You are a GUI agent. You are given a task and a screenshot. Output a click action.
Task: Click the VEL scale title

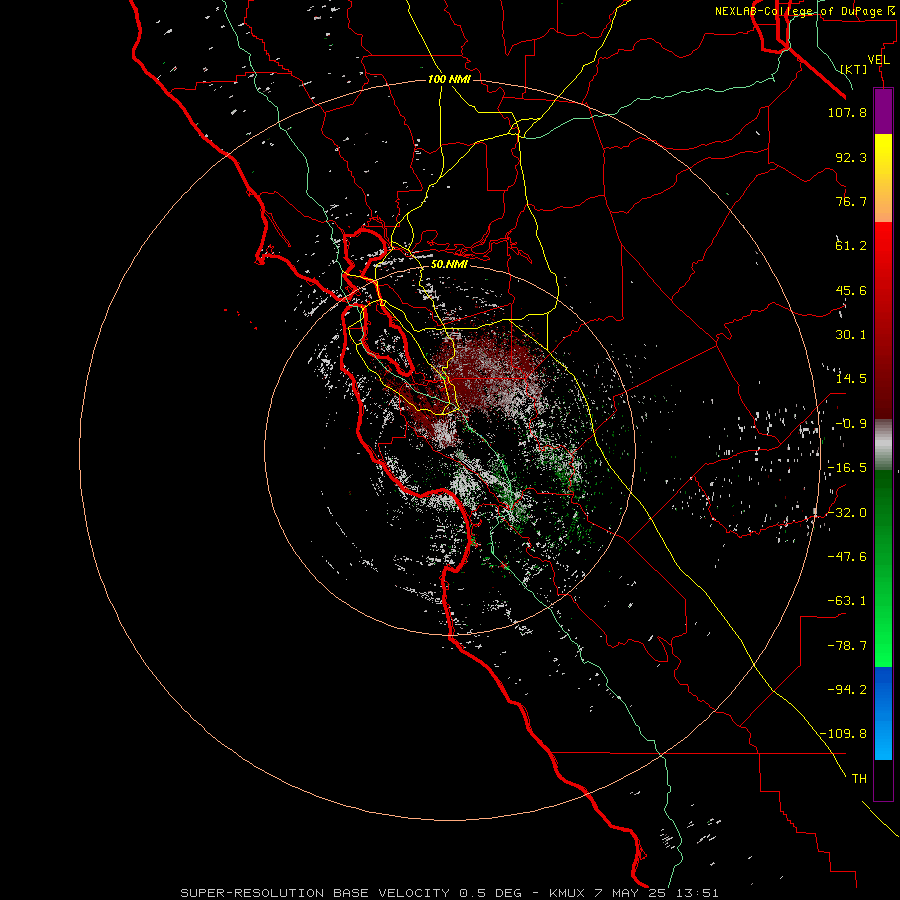tap(878, 60)
